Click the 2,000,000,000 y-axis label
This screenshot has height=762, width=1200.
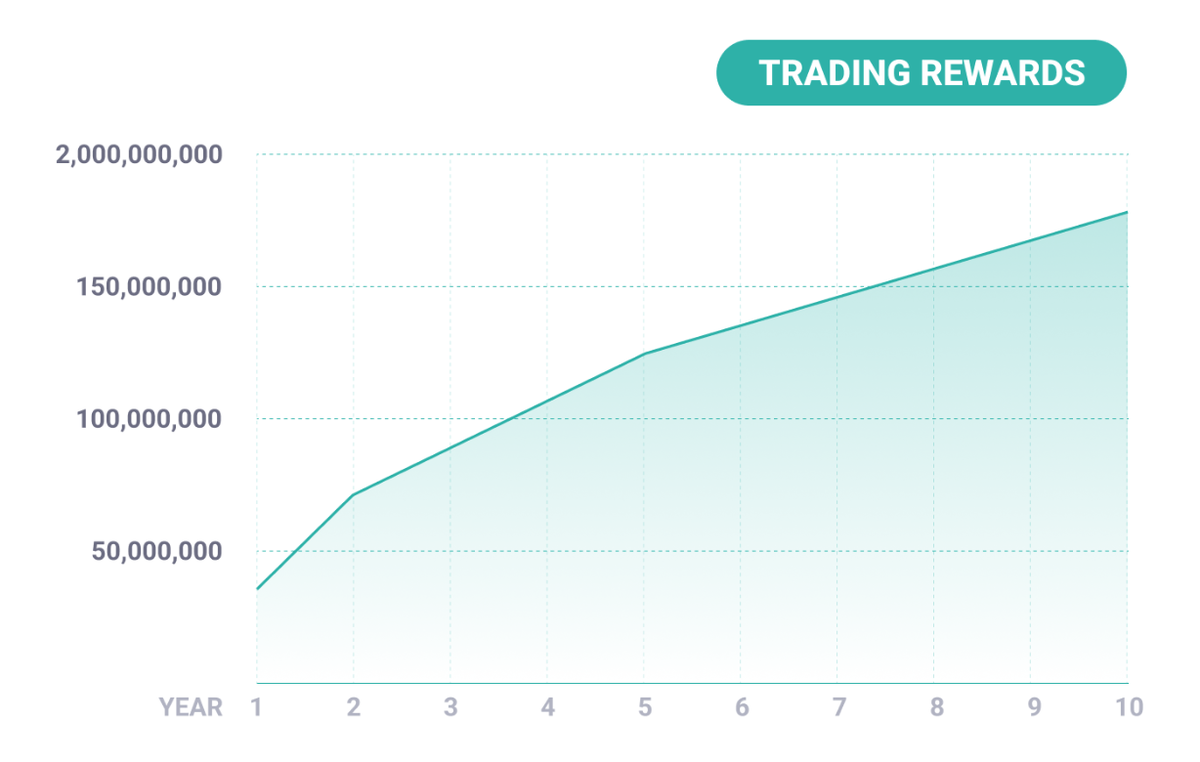(139, 155)
